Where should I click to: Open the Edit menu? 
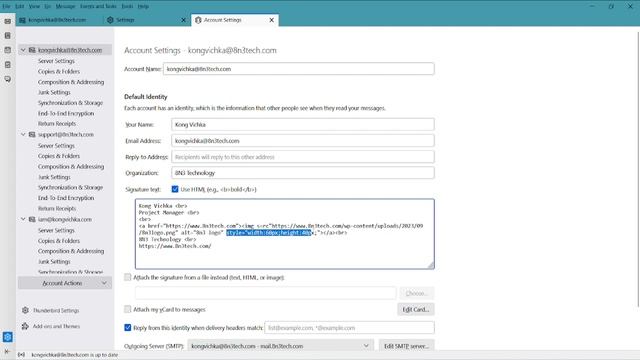[x=20, y=7]
